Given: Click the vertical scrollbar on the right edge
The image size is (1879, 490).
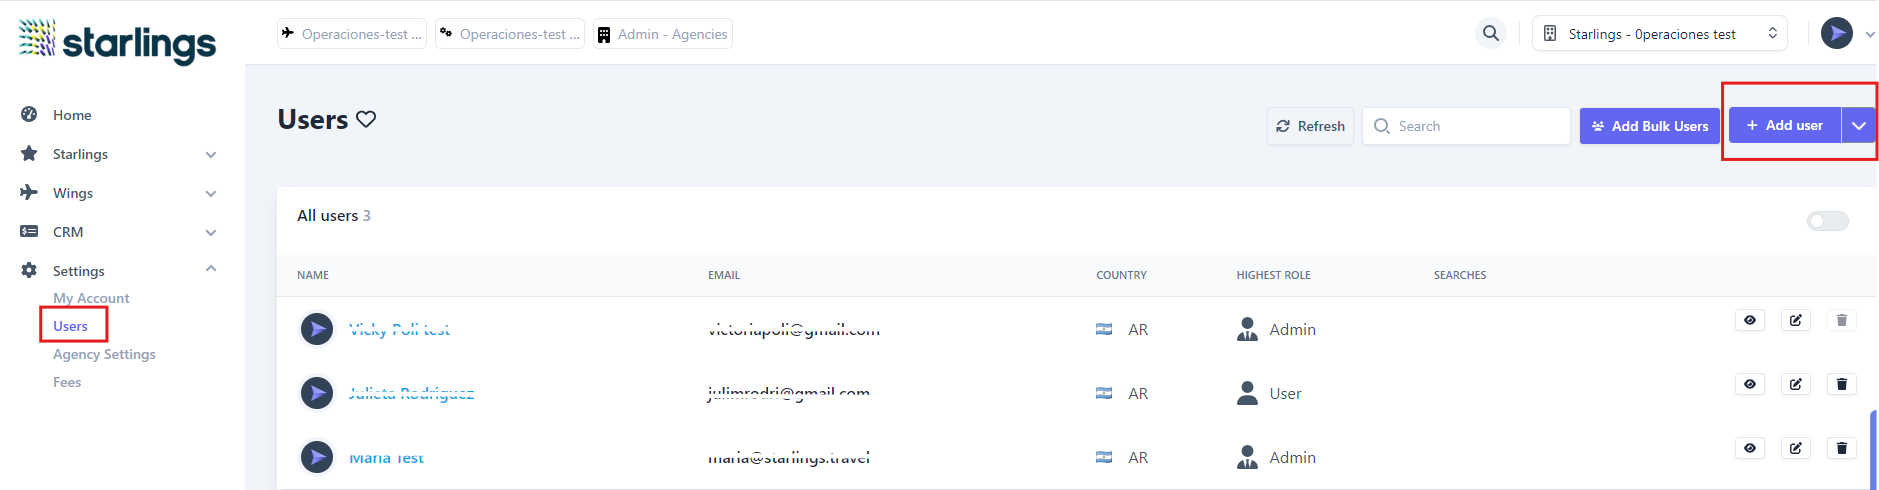Looking at the screenshot, I should [1873, 450].
